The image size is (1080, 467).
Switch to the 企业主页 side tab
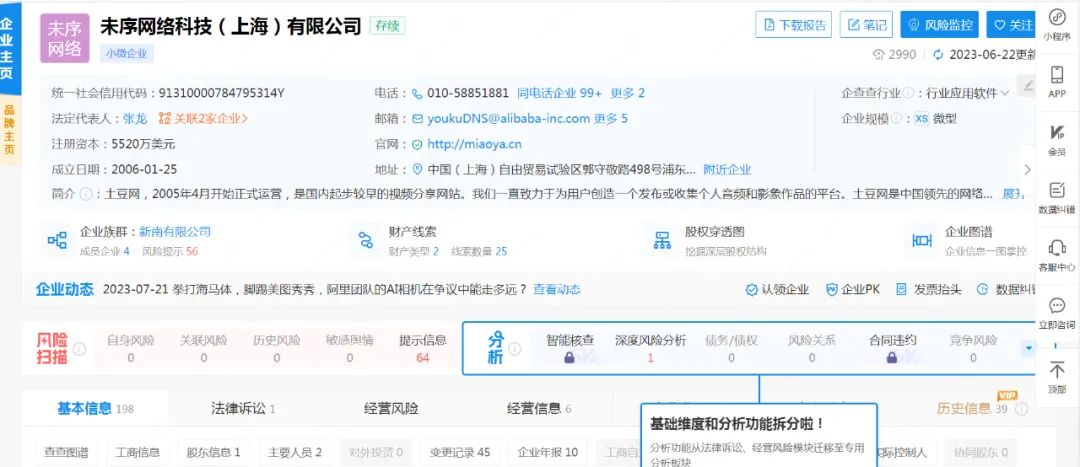[7, 48]
